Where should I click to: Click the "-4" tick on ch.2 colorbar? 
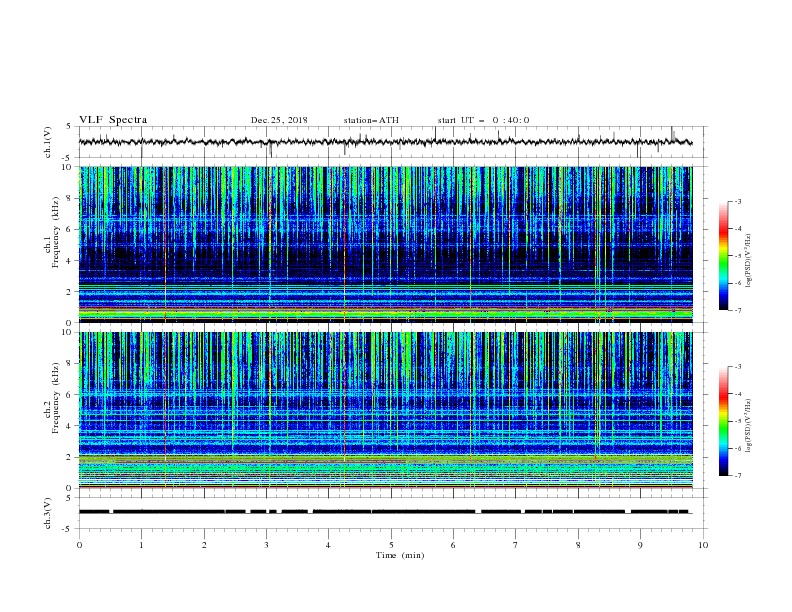pos(737,394)
